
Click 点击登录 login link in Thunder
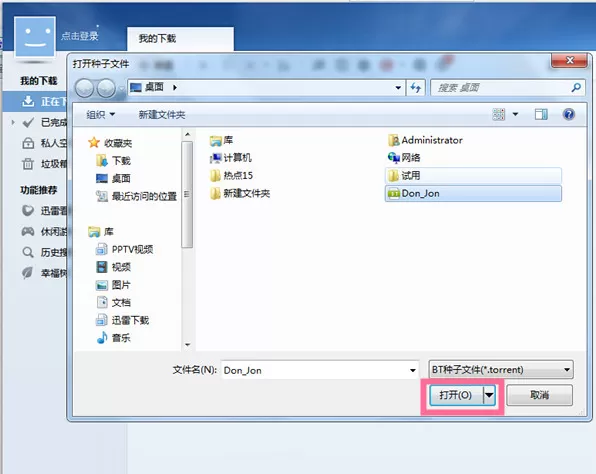80,36
